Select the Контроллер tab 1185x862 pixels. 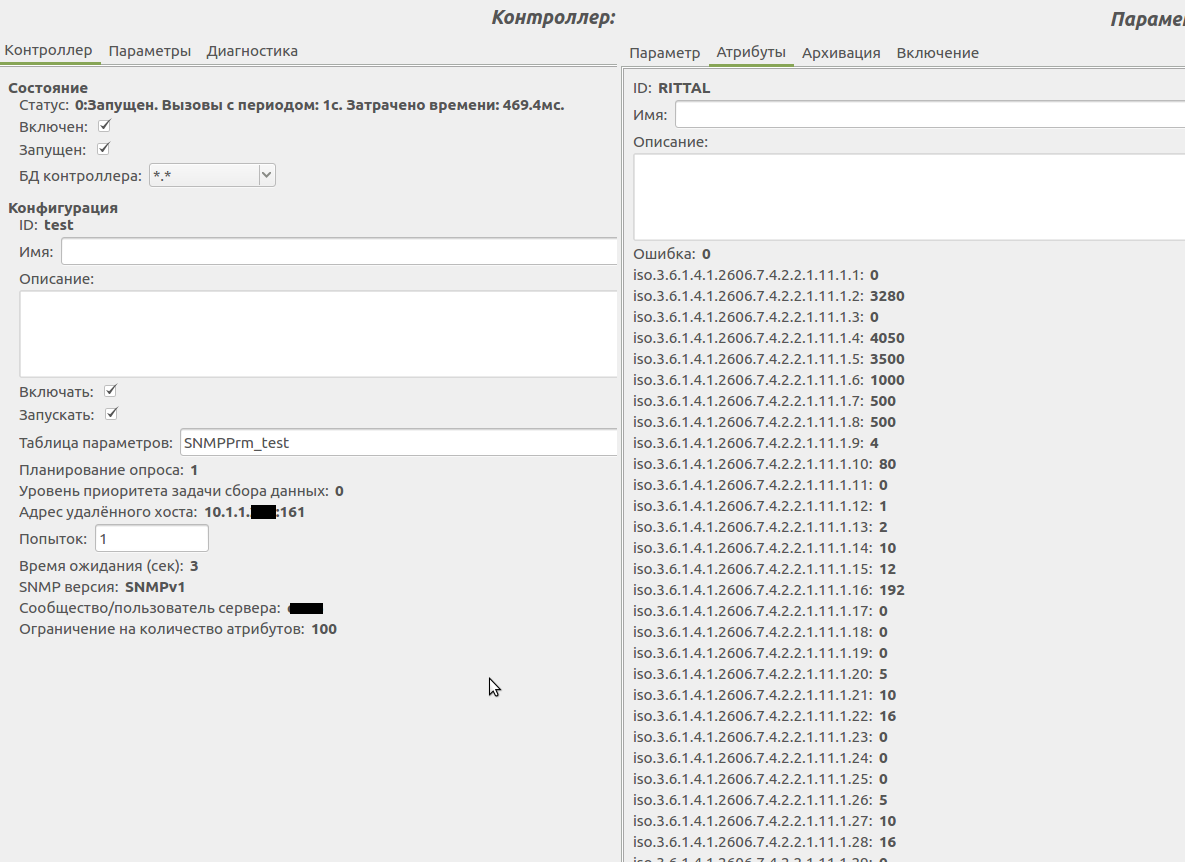click(x=48, y=51)
